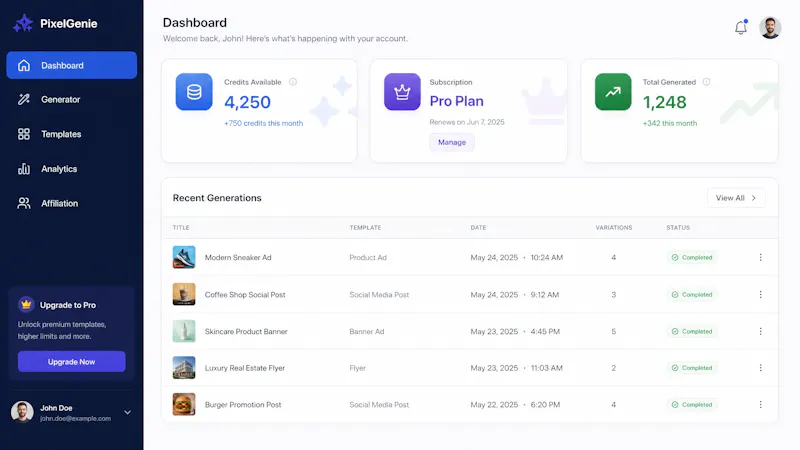Open the options menu for Coffee Shop Social Post
The image size is (800, 450).
point(760,295)
